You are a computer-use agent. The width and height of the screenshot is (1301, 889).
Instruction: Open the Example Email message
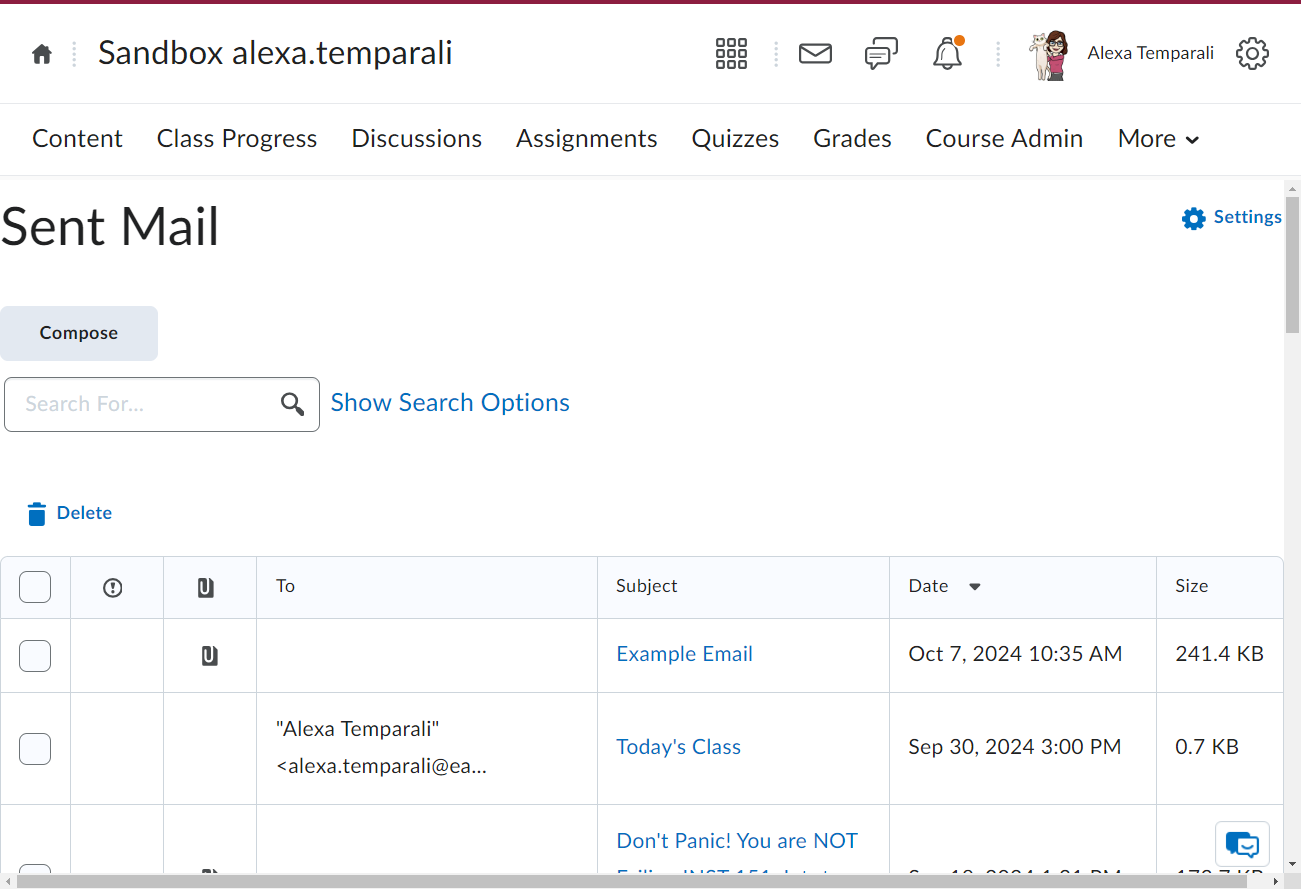click(685, 654)
